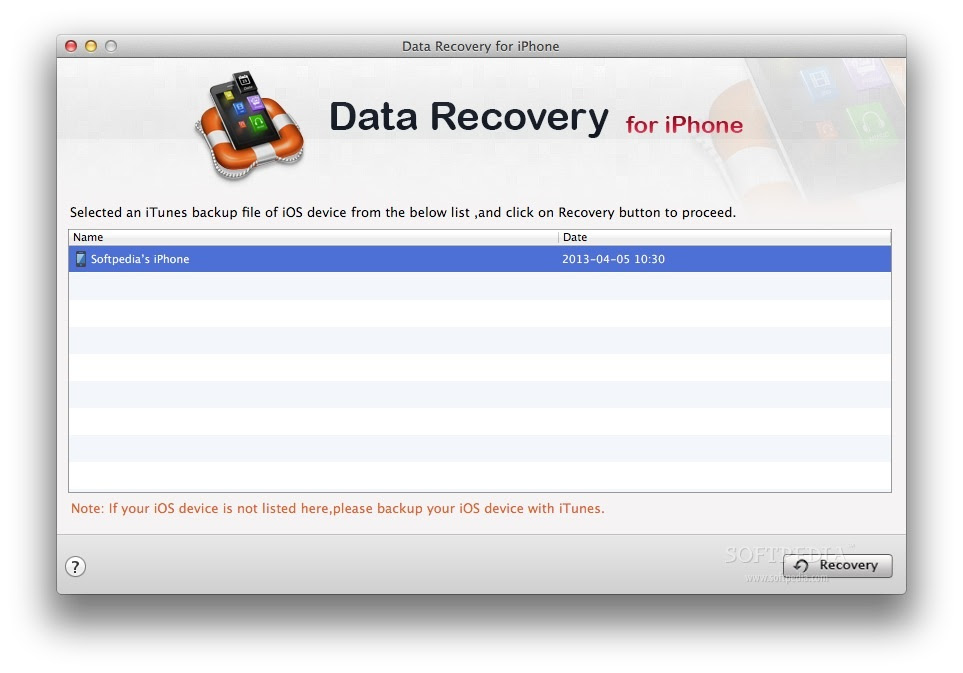Click the gray zoom window button
963x673 pixels.
111,46
